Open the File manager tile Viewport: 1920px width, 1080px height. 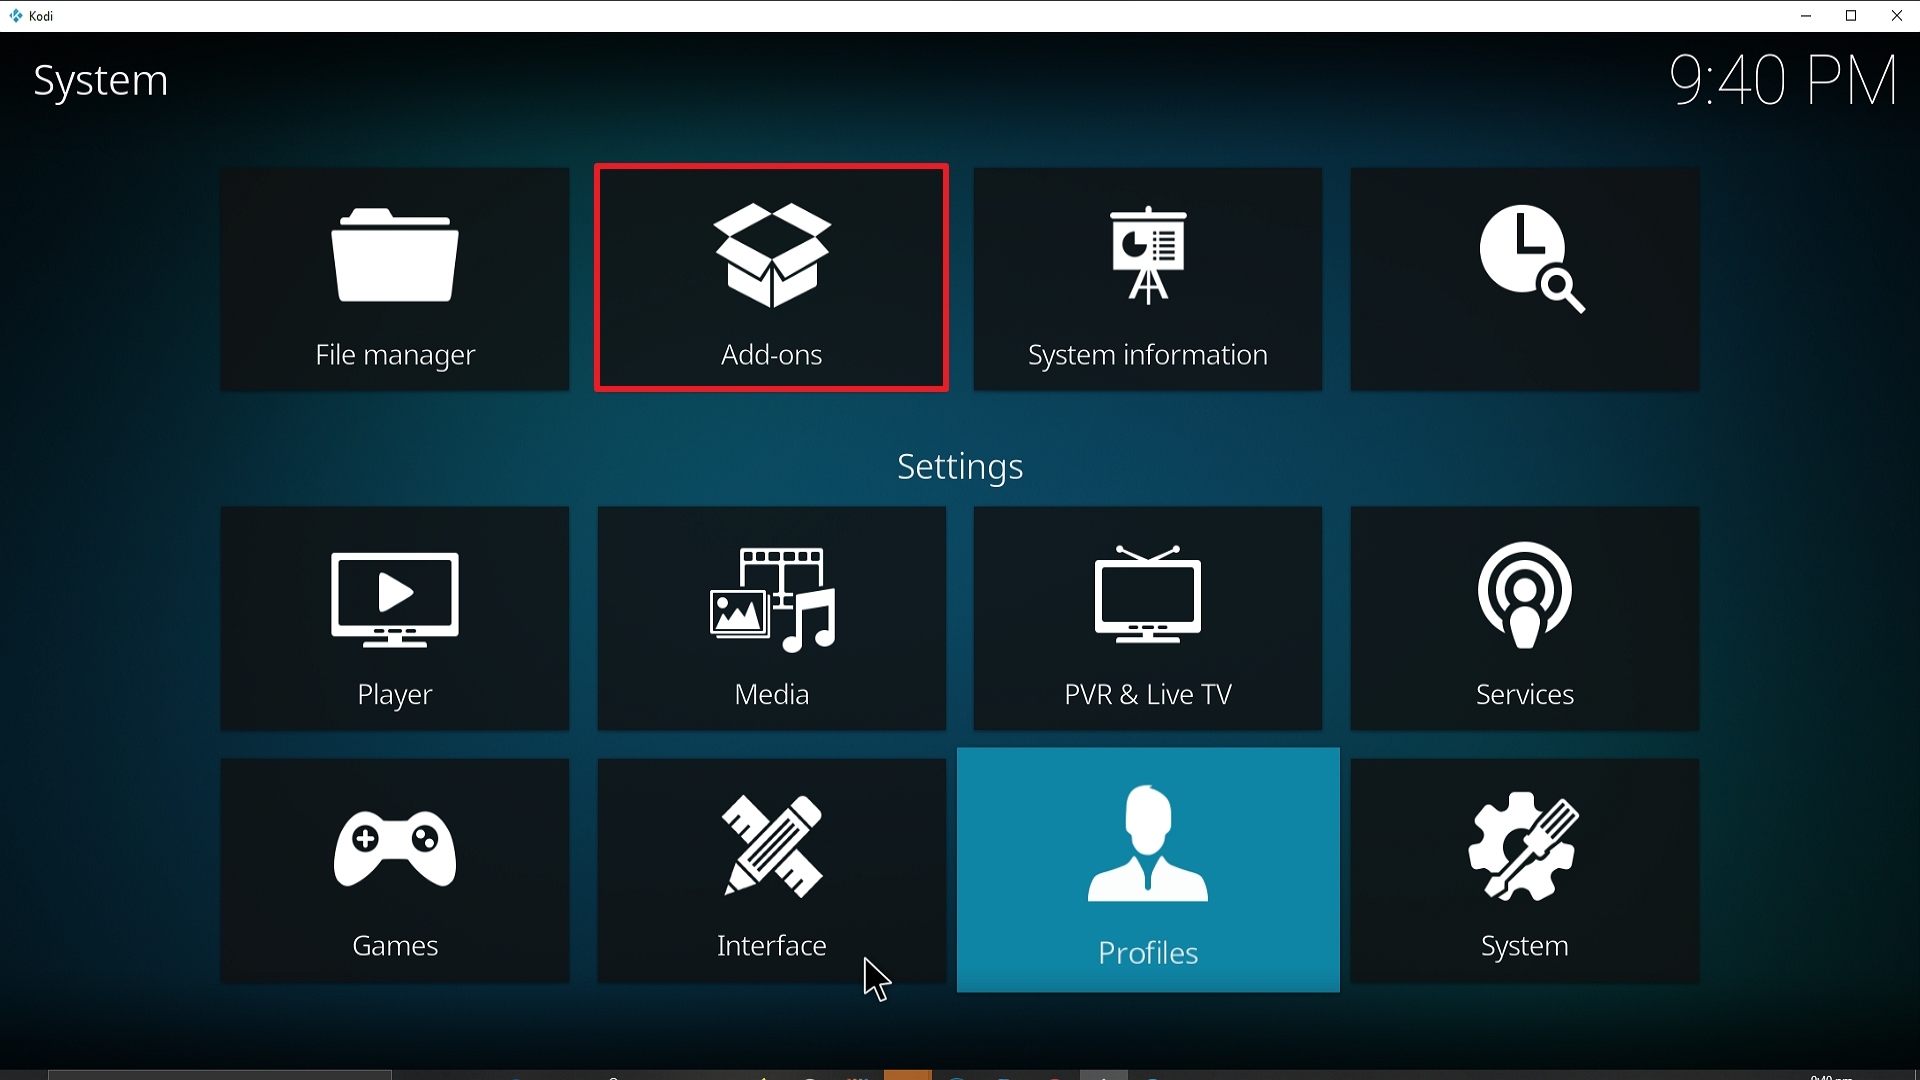click(395, 279)
